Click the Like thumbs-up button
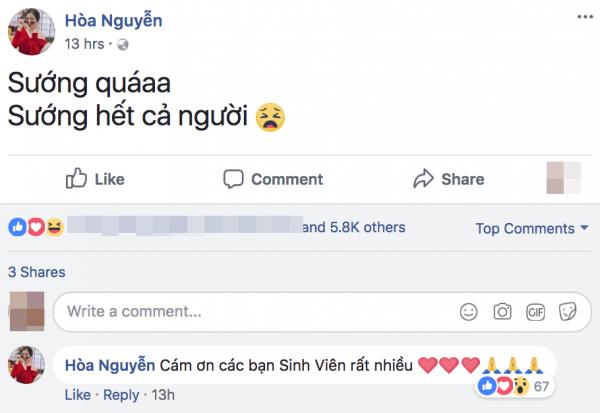This screenshot has height=413, width=600. click(x=96, y=179)
